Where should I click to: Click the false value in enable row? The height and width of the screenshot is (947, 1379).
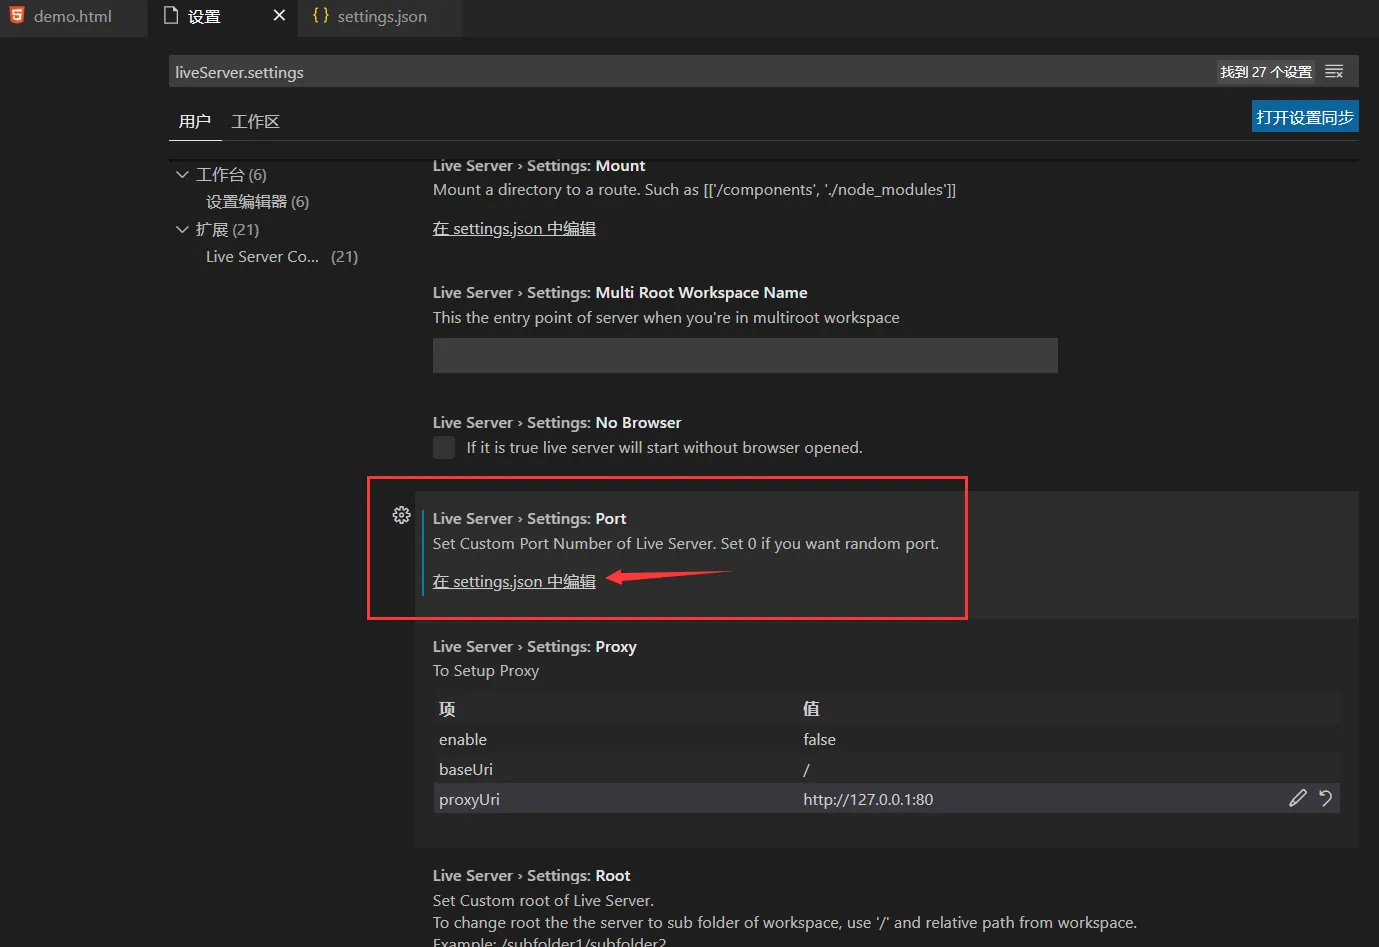819,739
